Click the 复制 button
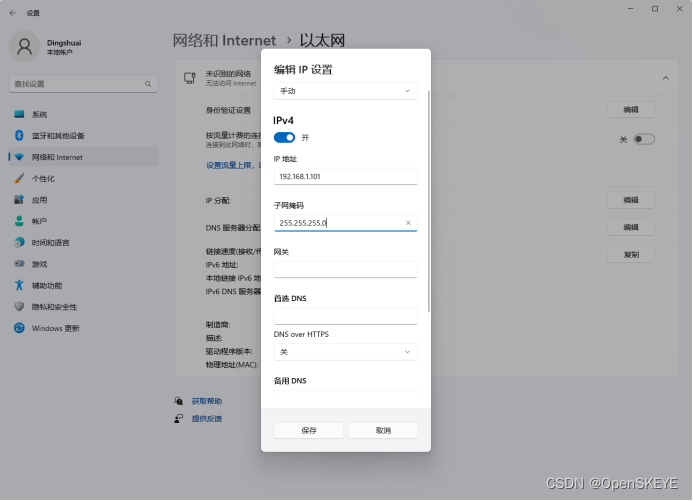Image resolution: width=693 pixels, height=501 pixels. (631, 255)
